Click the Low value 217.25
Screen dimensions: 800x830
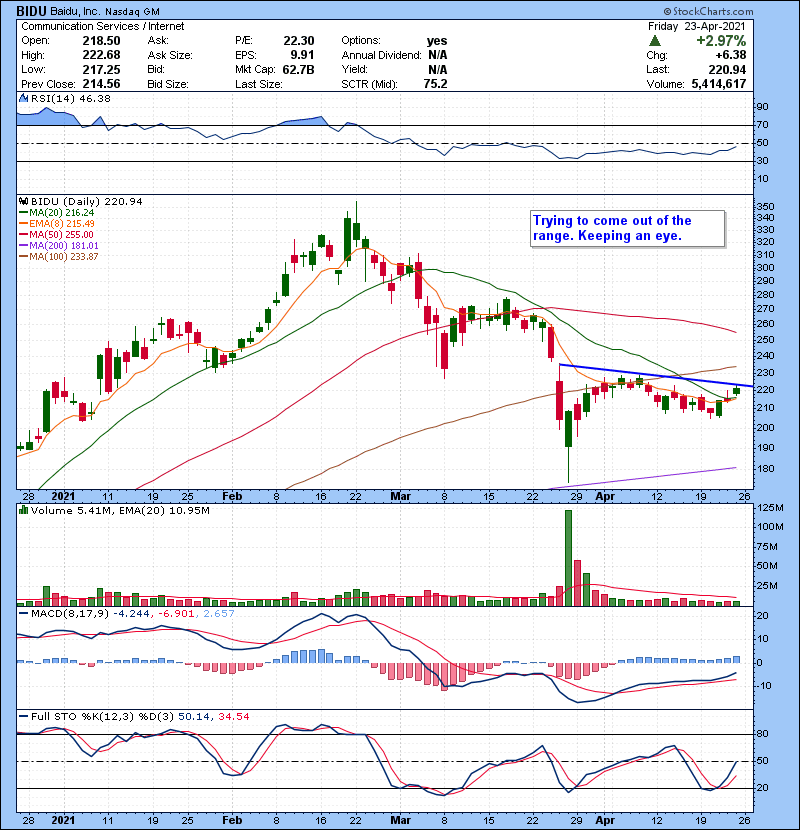coord(101,70)
